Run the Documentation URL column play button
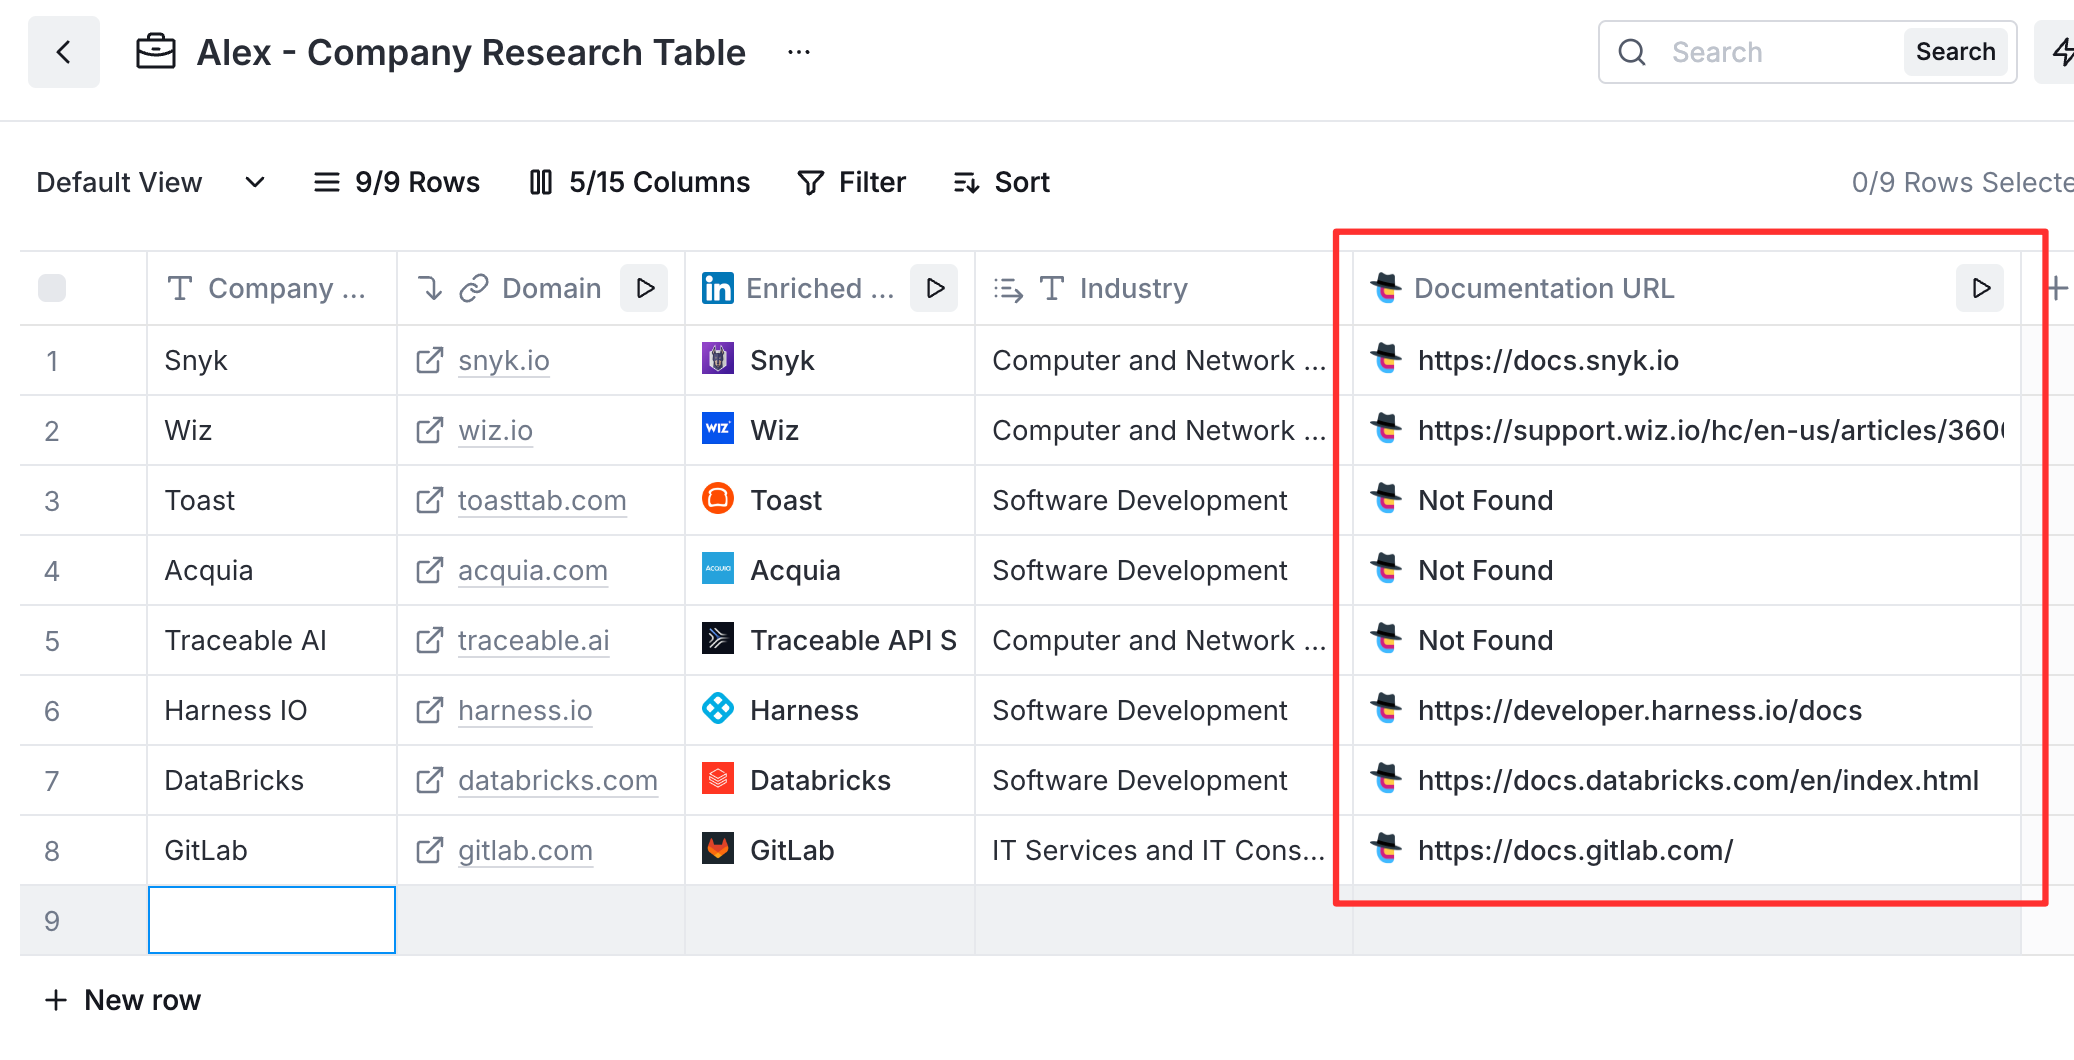The image size is (2074, 1060). coord(1980,288)
